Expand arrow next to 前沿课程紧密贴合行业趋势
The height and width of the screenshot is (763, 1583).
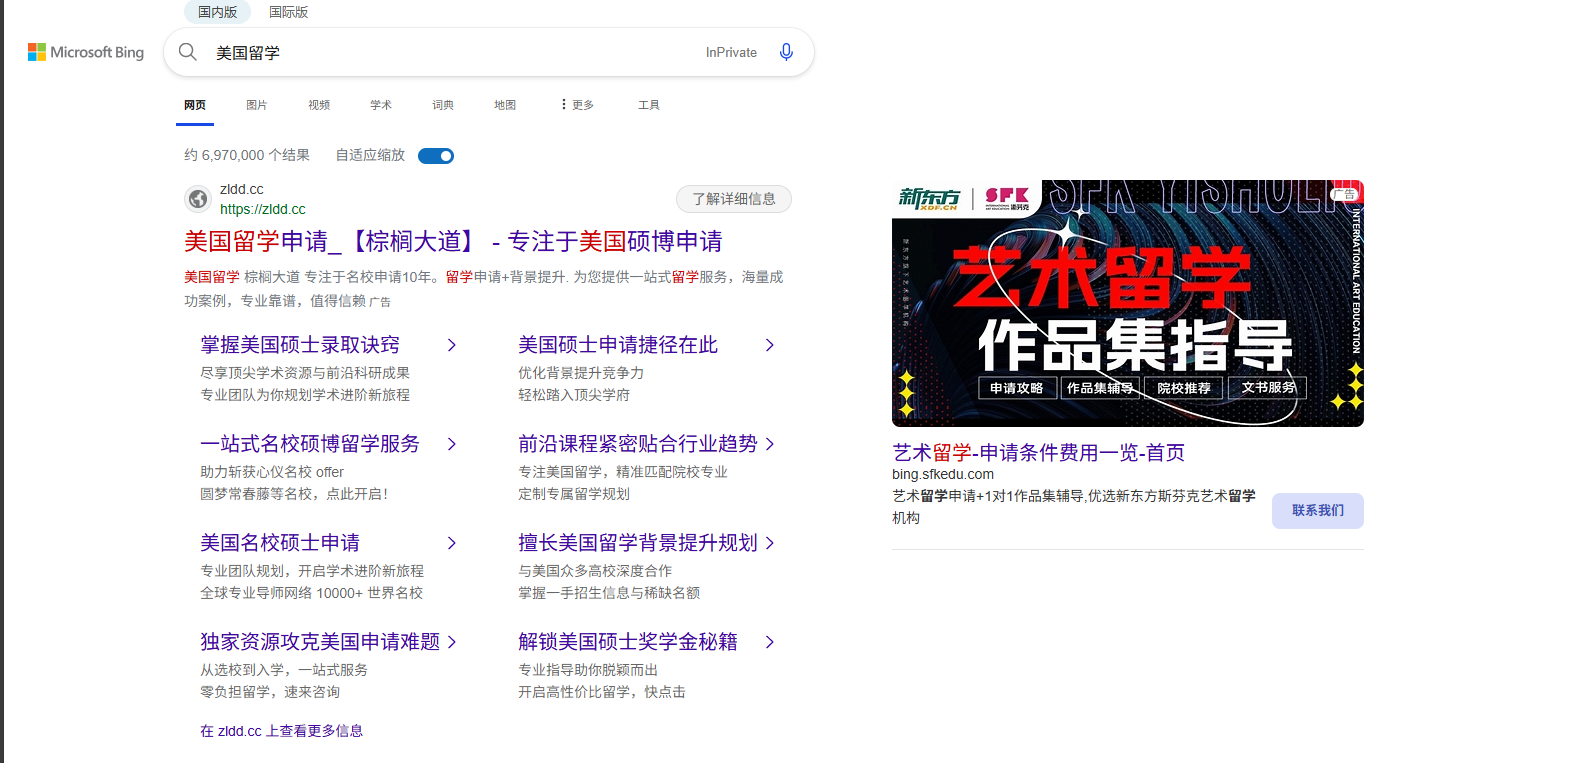(770, 444)
